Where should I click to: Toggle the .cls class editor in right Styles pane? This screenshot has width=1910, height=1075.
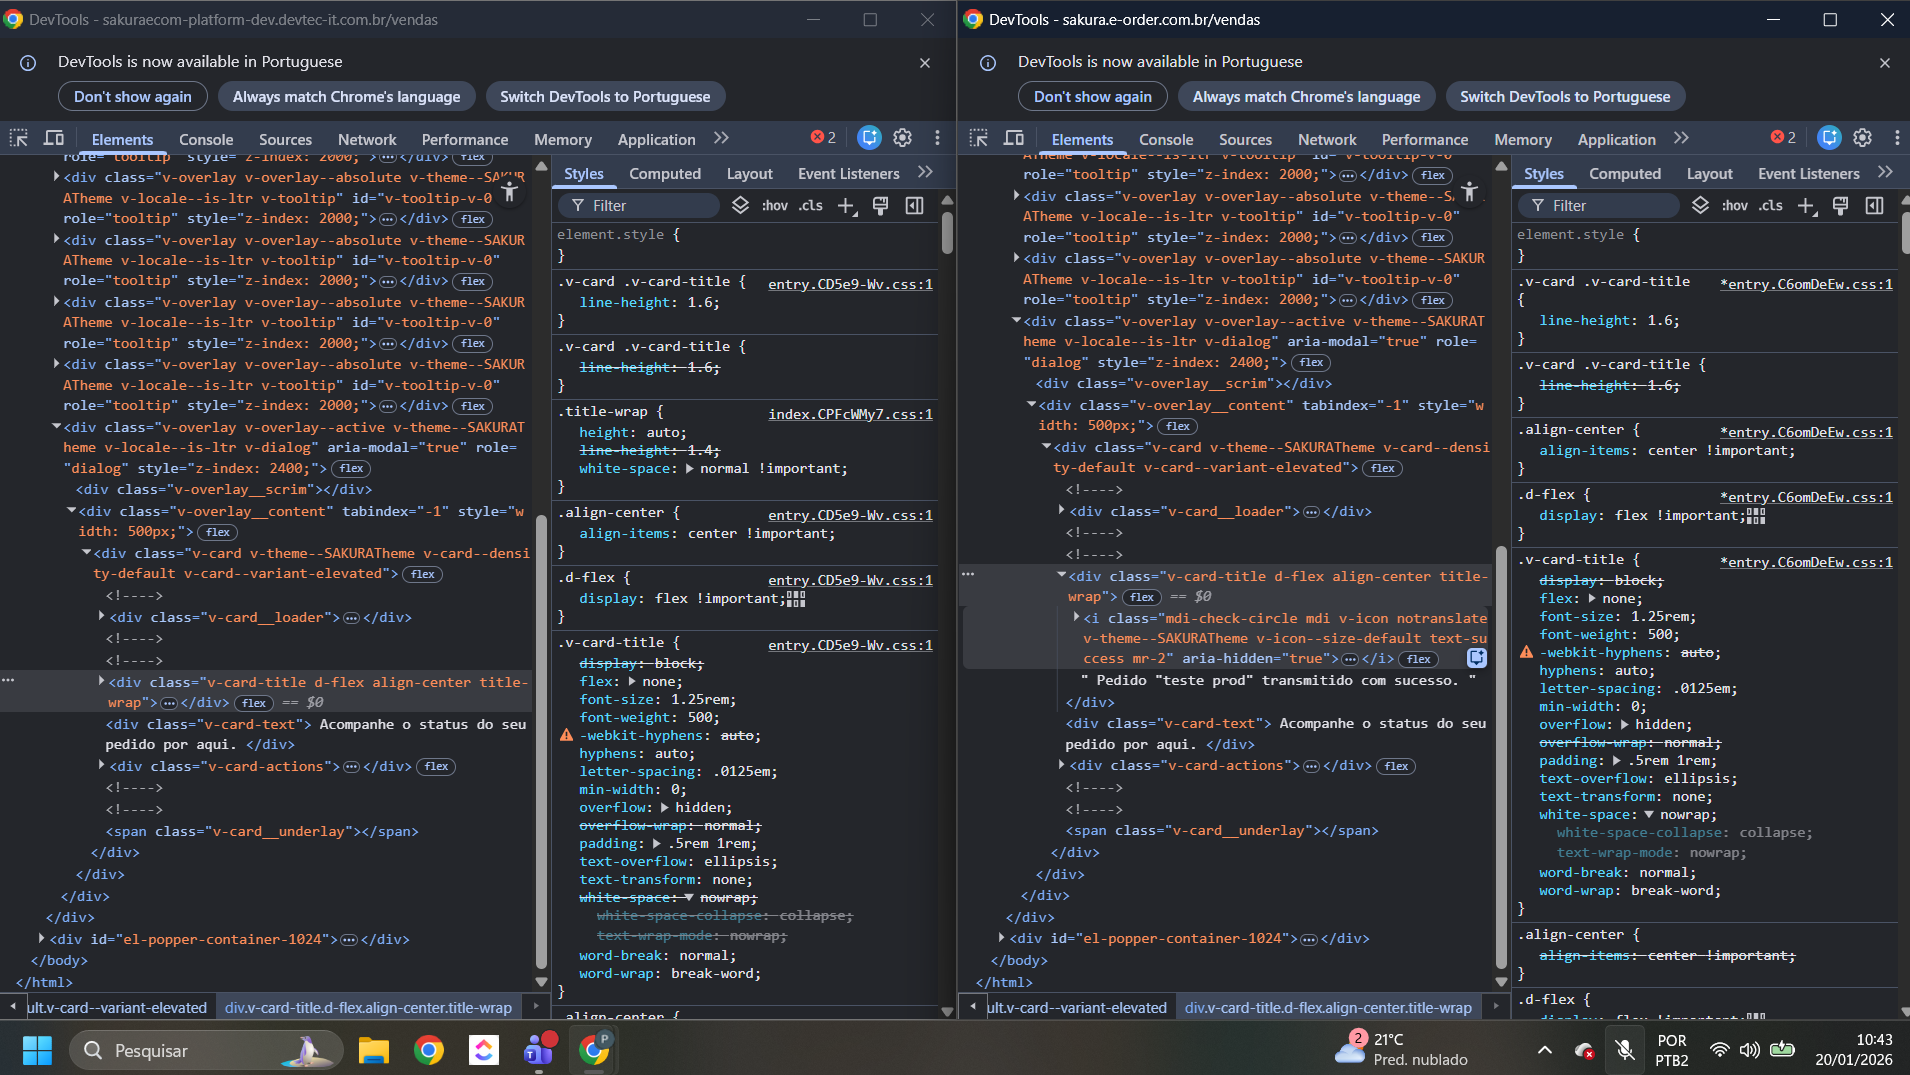click(x=1771, y=206)
